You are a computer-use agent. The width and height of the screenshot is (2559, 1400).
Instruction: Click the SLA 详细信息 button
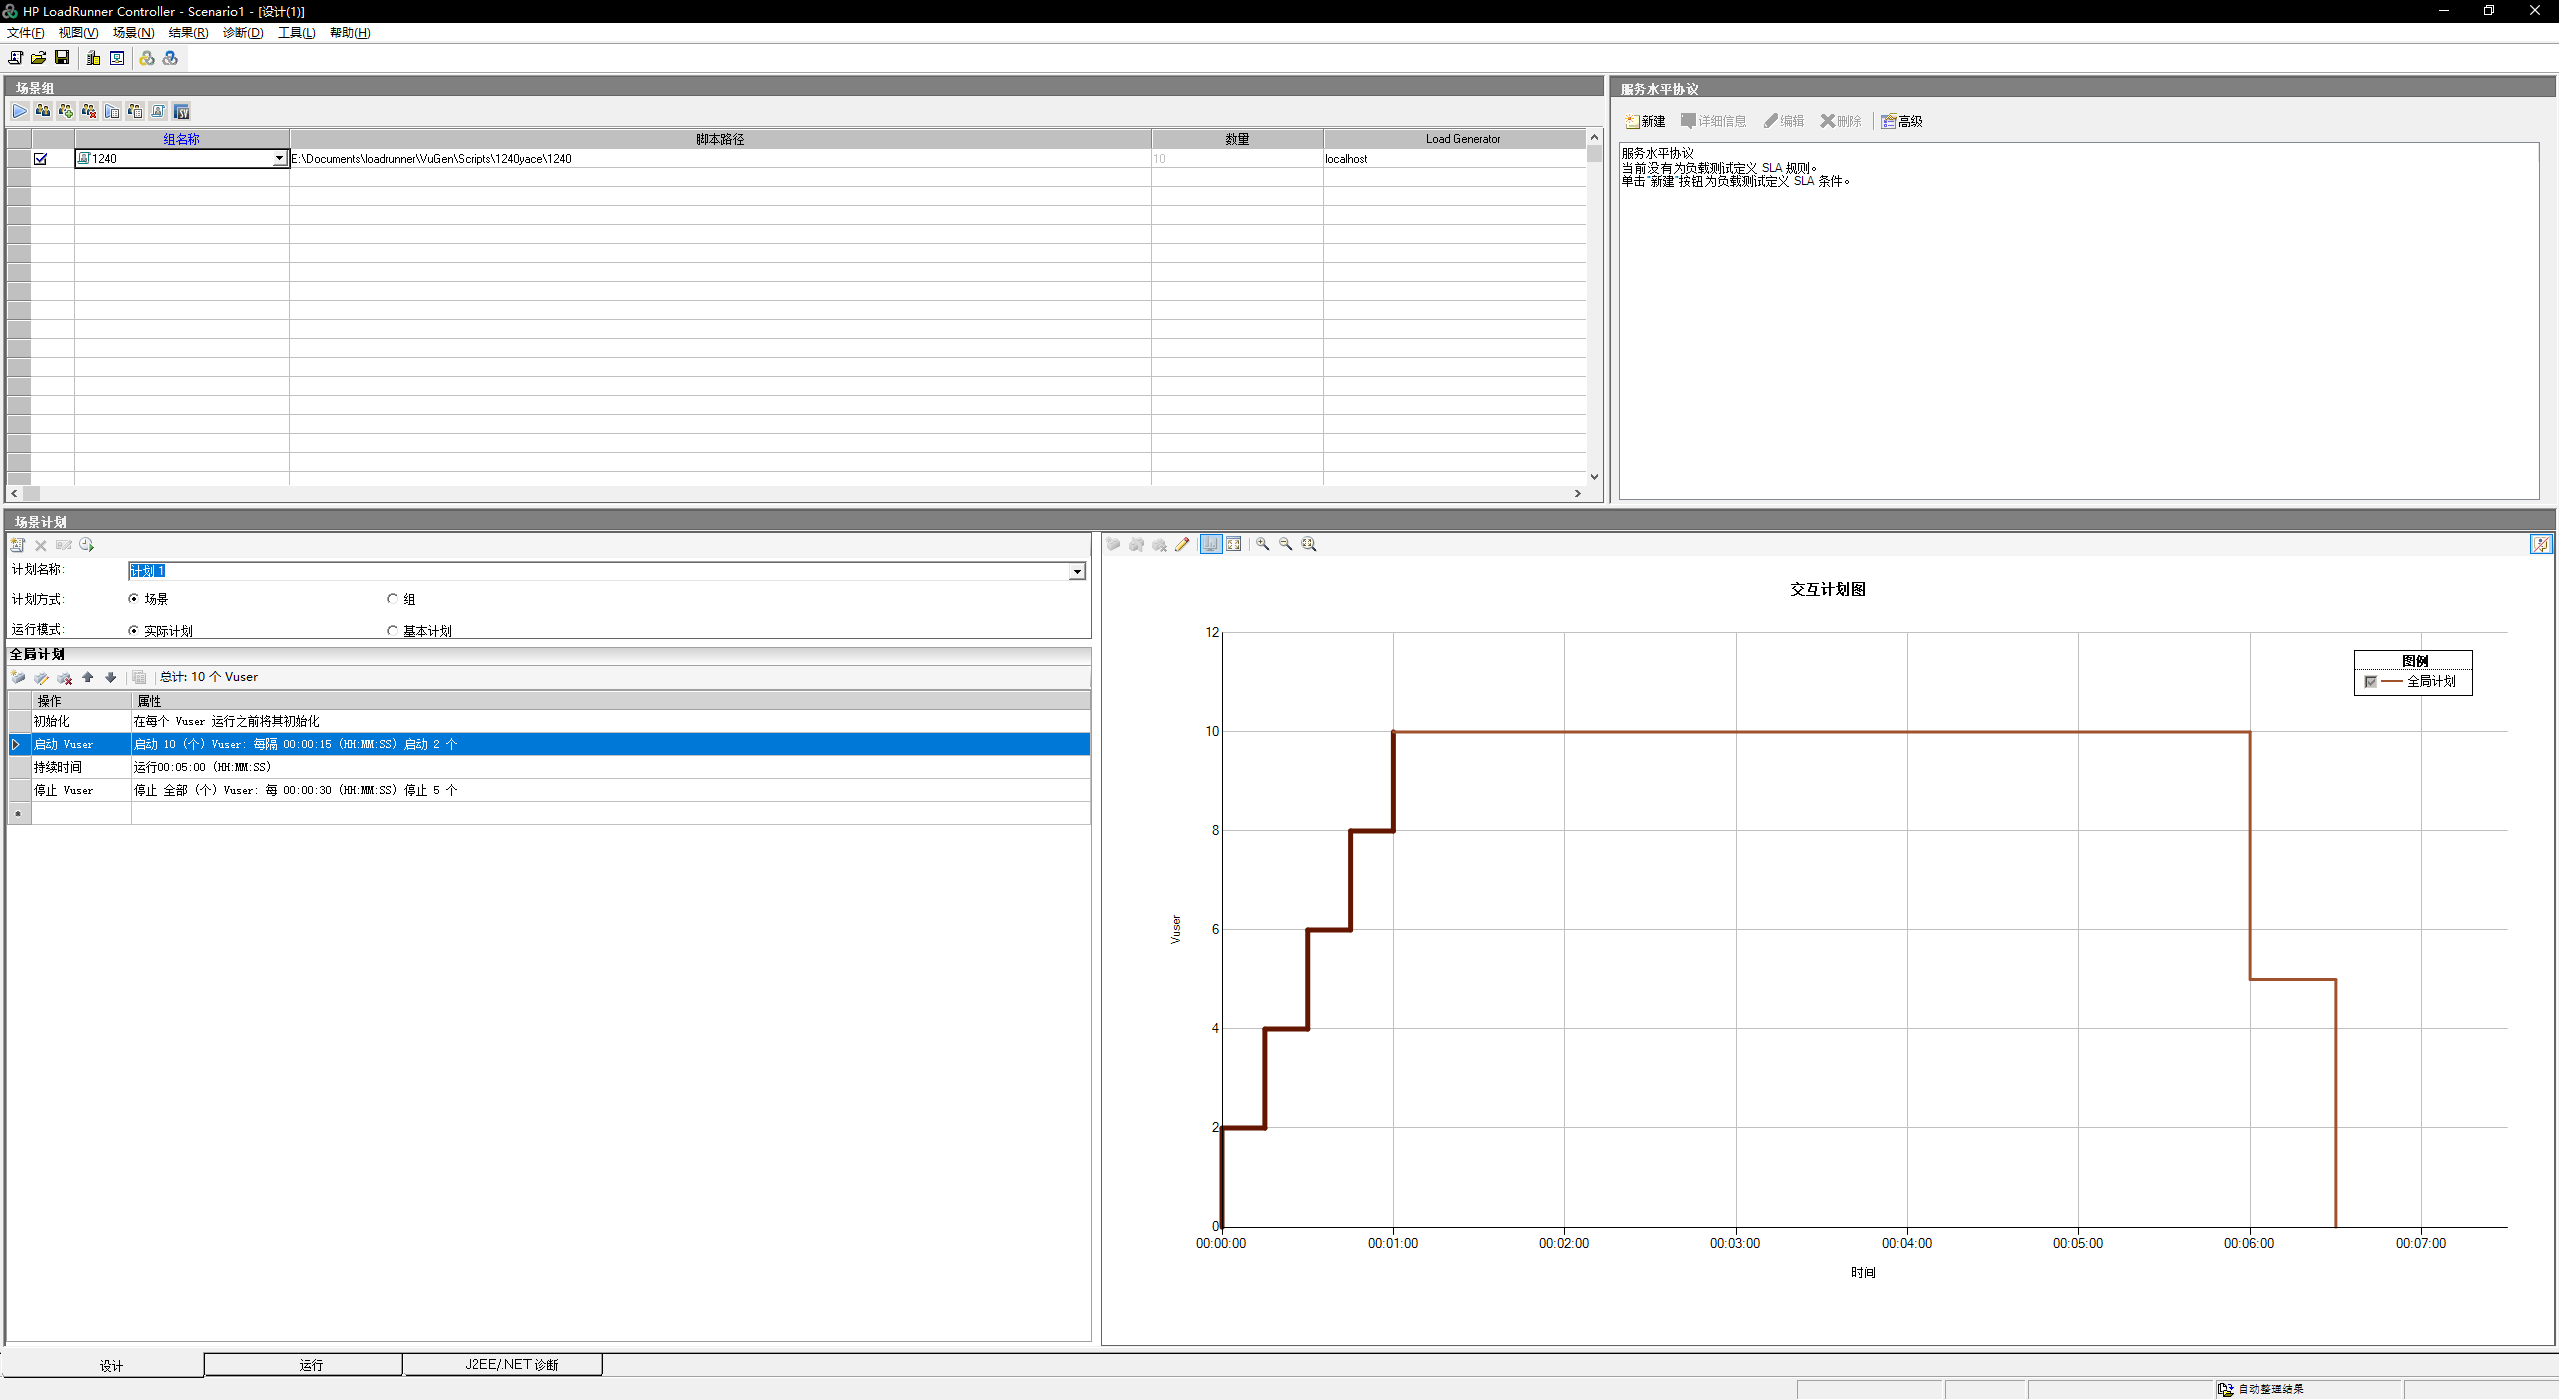1713,121
